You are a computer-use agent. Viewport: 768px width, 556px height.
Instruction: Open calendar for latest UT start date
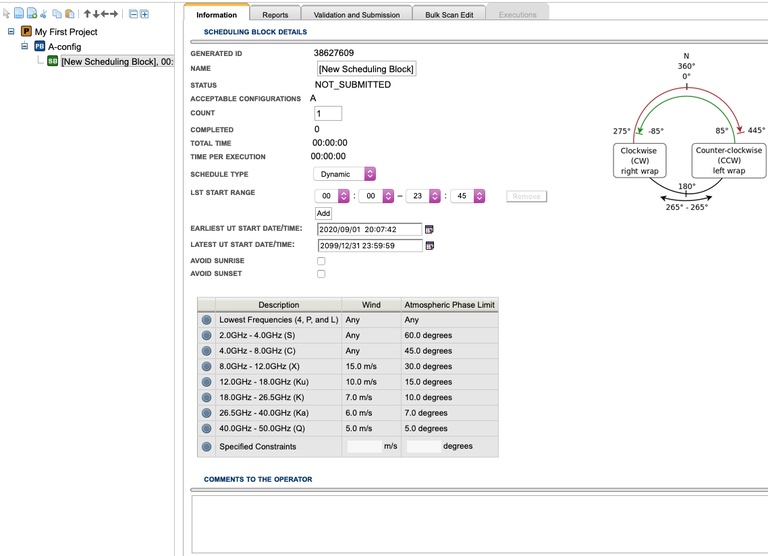click(430, 246)
